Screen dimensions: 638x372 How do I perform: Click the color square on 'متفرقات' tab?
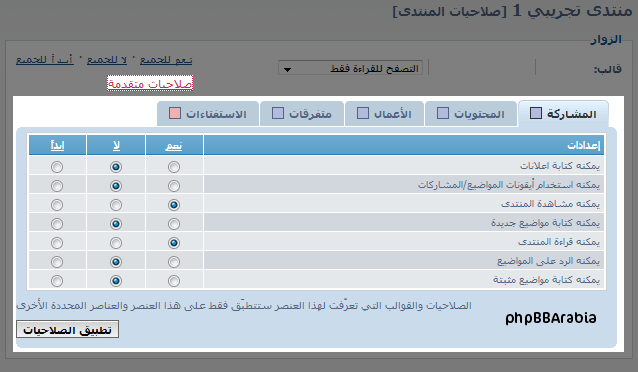tap(278, 113)
